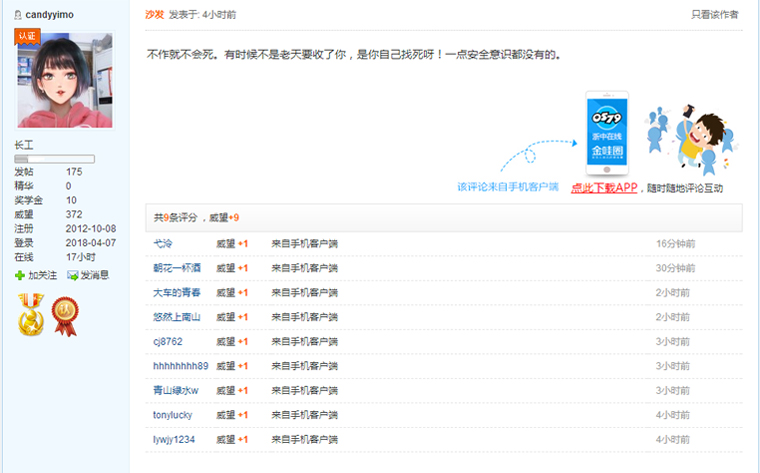Click the 点此下载APP download link
Screen dimensions: 760x473
pos(604,188)
